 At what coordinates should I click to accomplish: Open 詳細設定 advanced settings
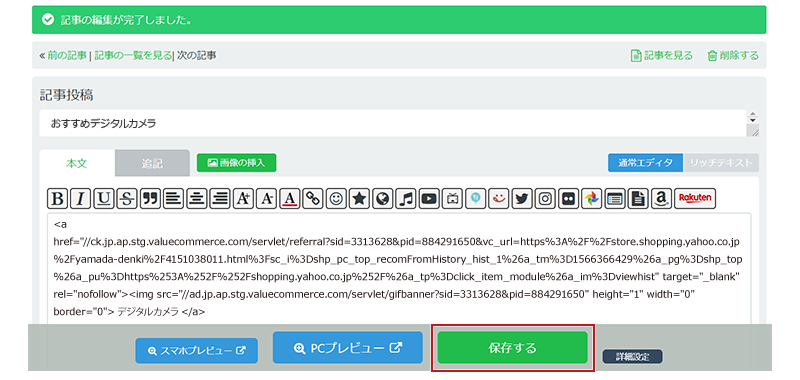point(633,357)
